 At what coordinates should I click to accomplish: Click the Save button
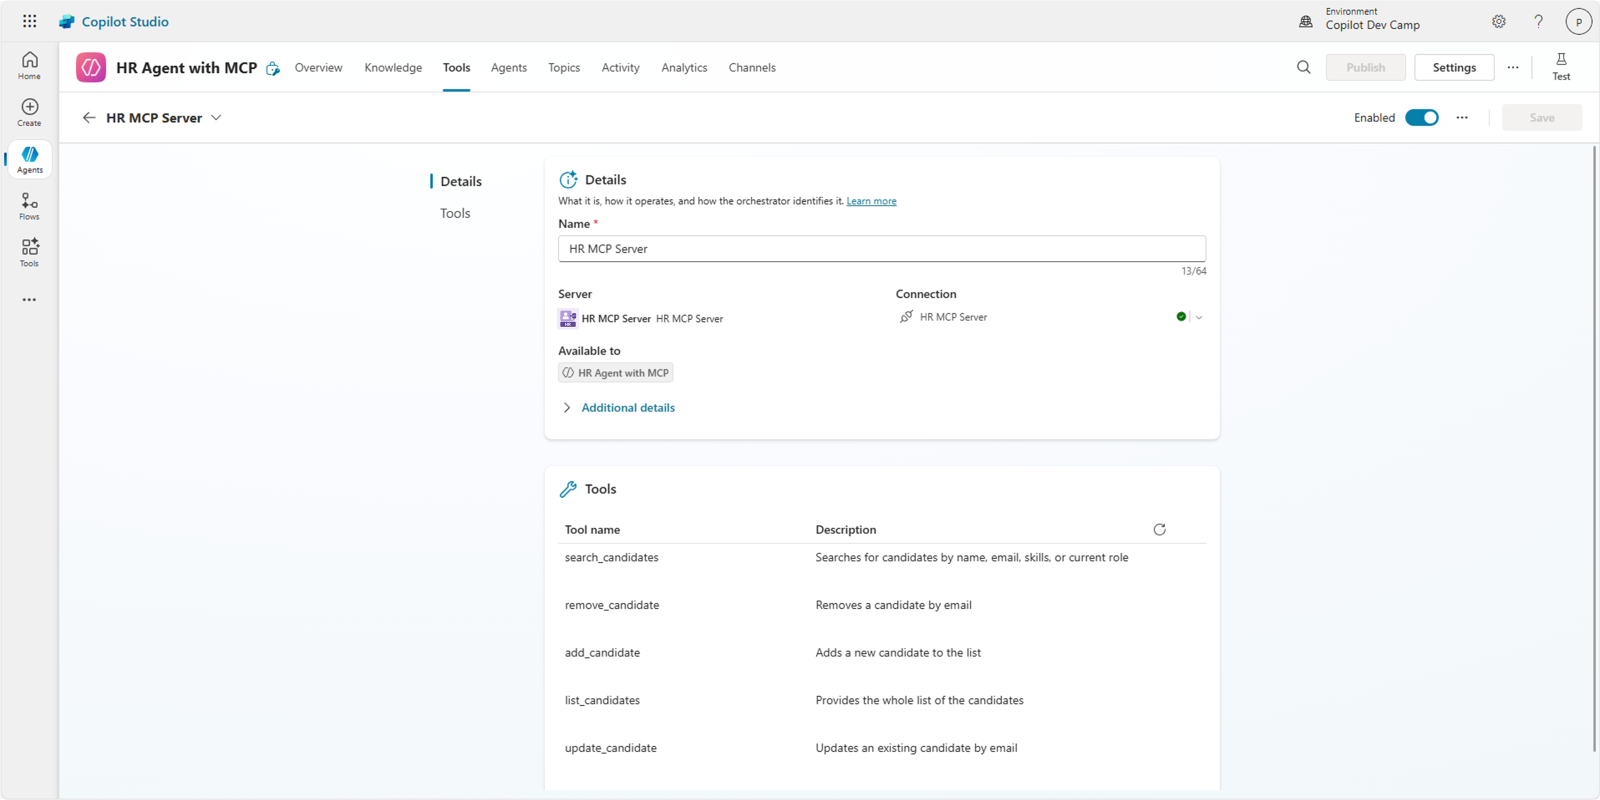(1542, 118)
